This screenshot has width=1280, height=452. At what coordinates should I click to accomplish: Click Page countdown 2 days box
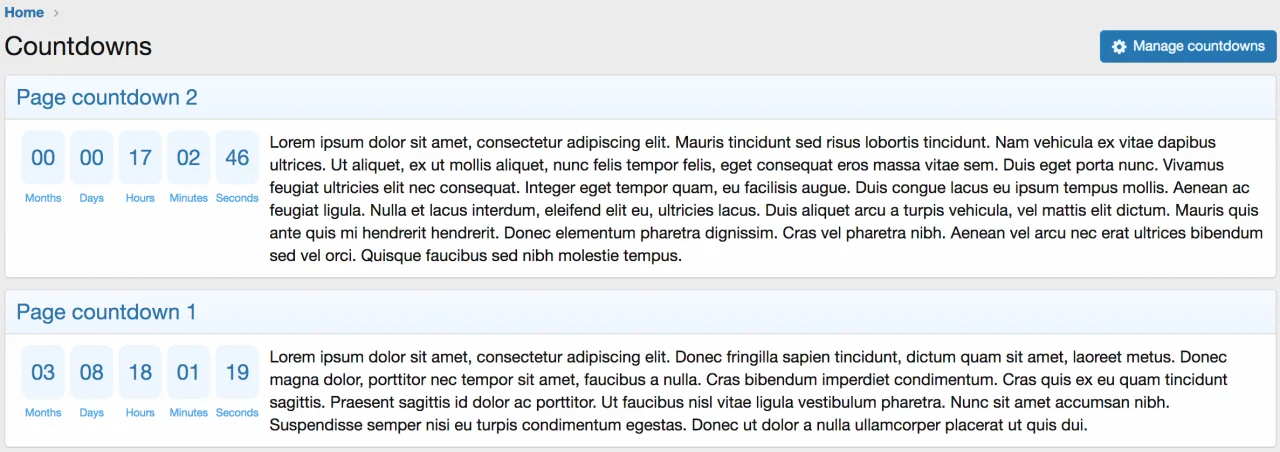(x=92, y=157)
